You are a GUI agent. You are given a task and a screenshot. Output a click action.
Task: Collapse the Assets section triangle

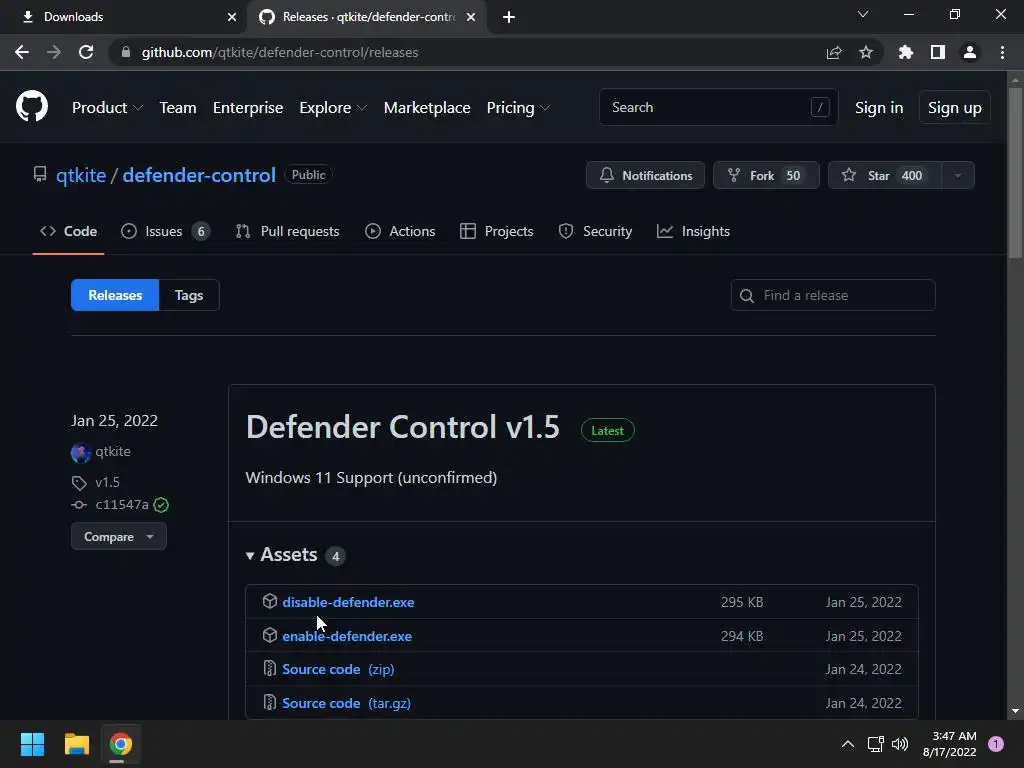click(x=249, y=556)
